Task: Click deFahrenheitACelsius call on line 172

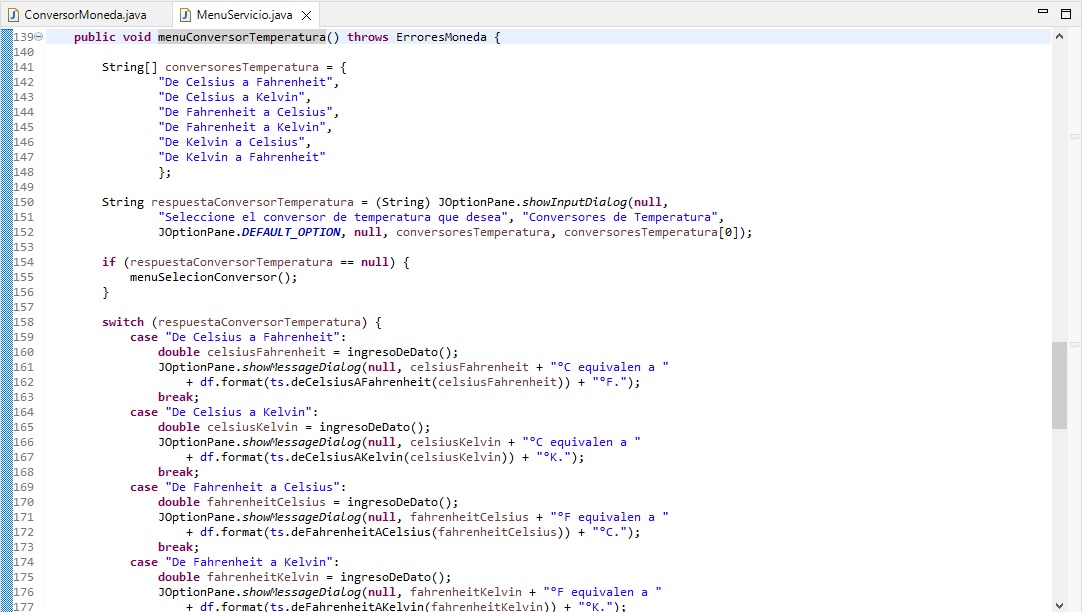Action: tap(361, 533)
